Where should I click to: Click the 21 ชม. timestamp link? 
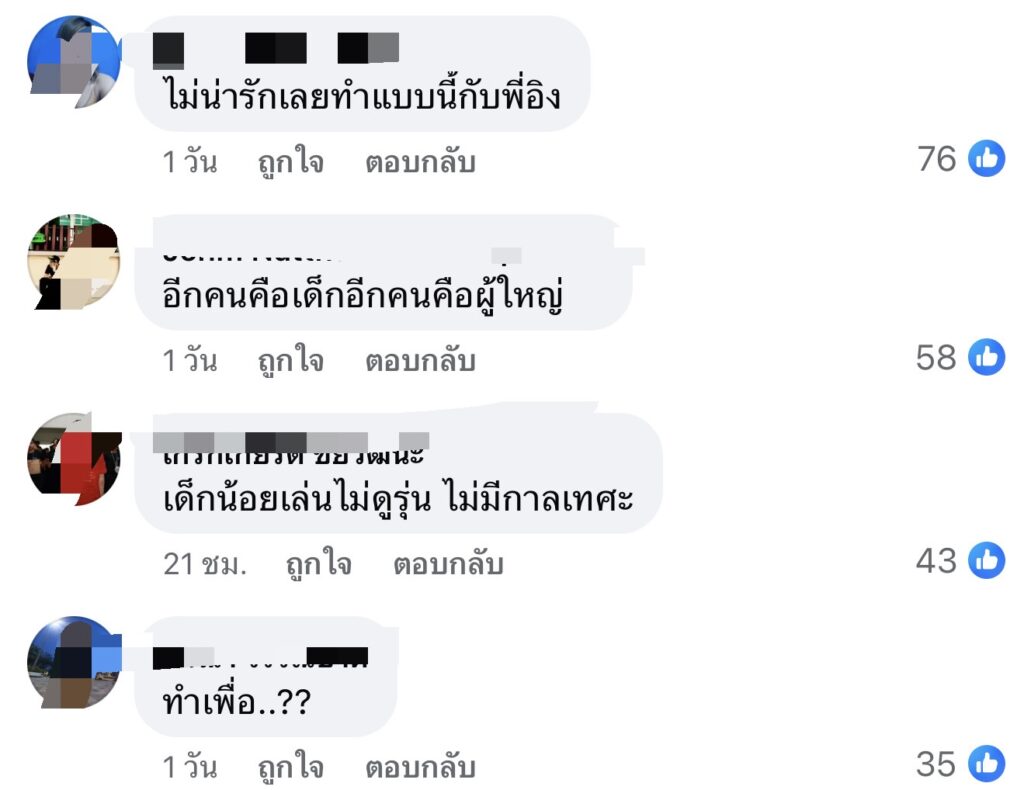(x=204, y=564)
